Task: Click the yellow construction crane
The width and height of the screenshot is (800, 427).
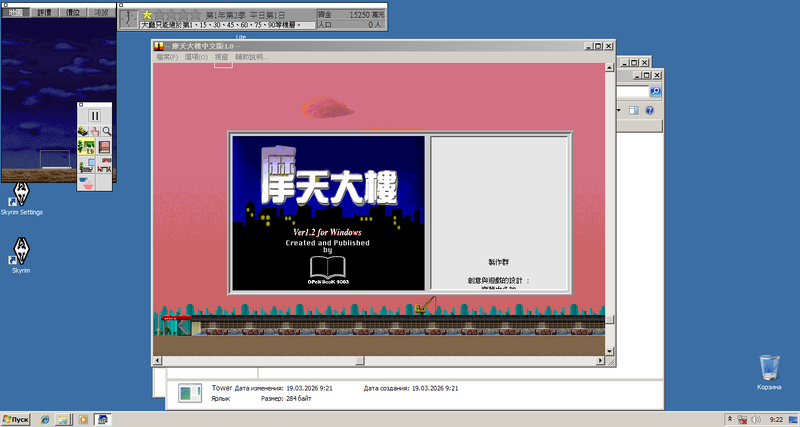Action: 424,305
